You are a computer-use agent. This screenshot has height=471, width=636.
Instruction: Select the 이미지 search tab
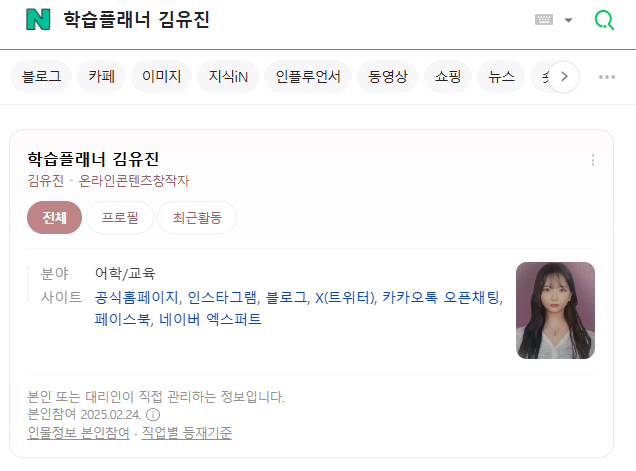(x=161, y=77)
